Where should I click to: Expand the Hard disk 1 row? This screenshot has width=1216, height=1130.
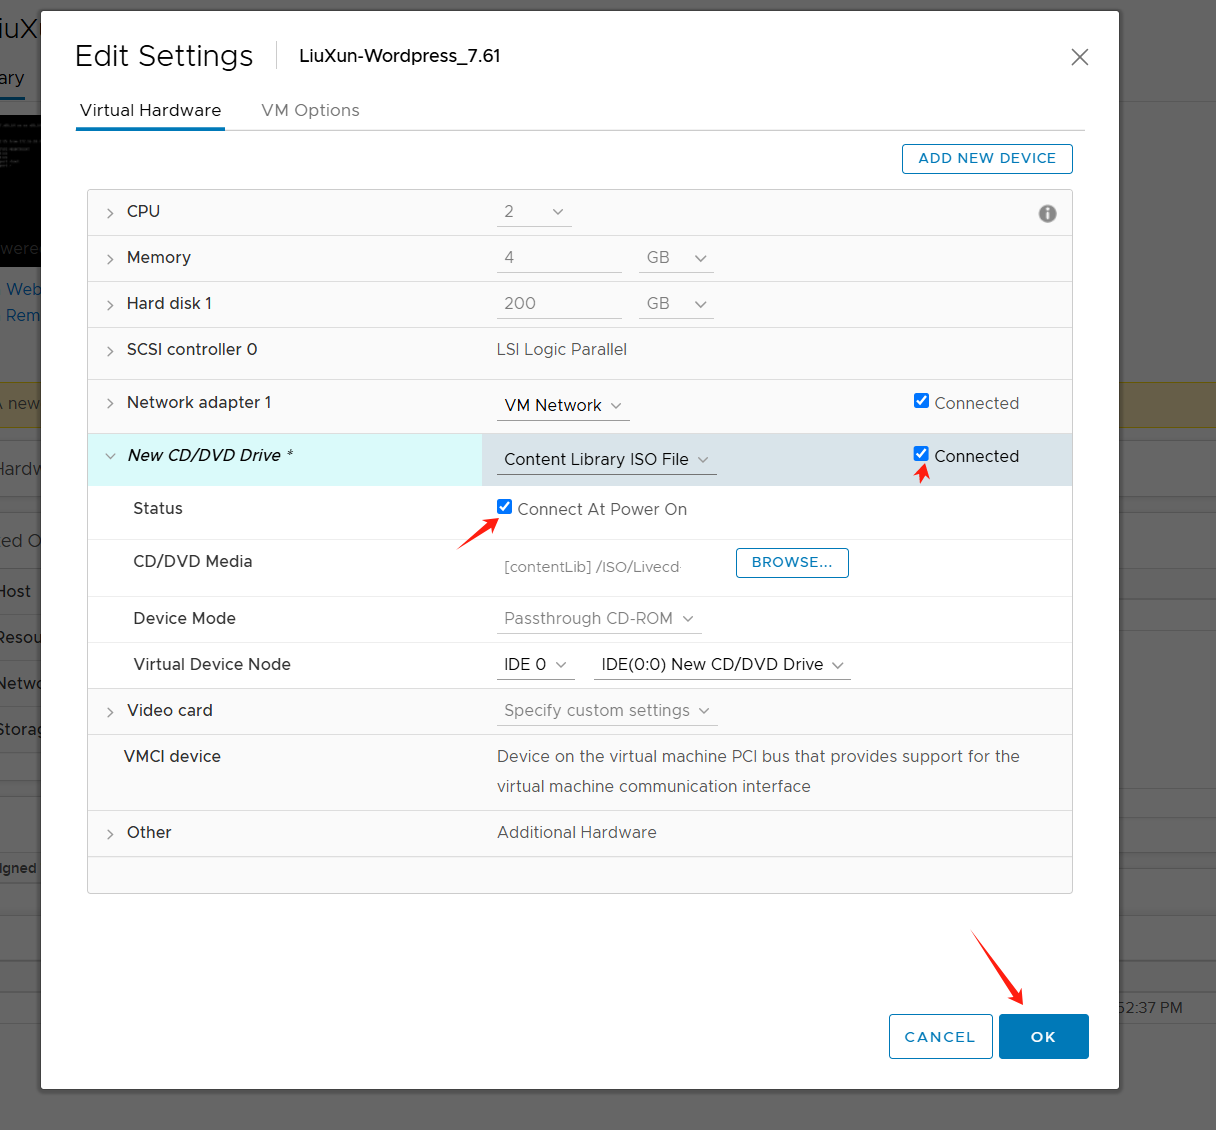tap(110, 305)
